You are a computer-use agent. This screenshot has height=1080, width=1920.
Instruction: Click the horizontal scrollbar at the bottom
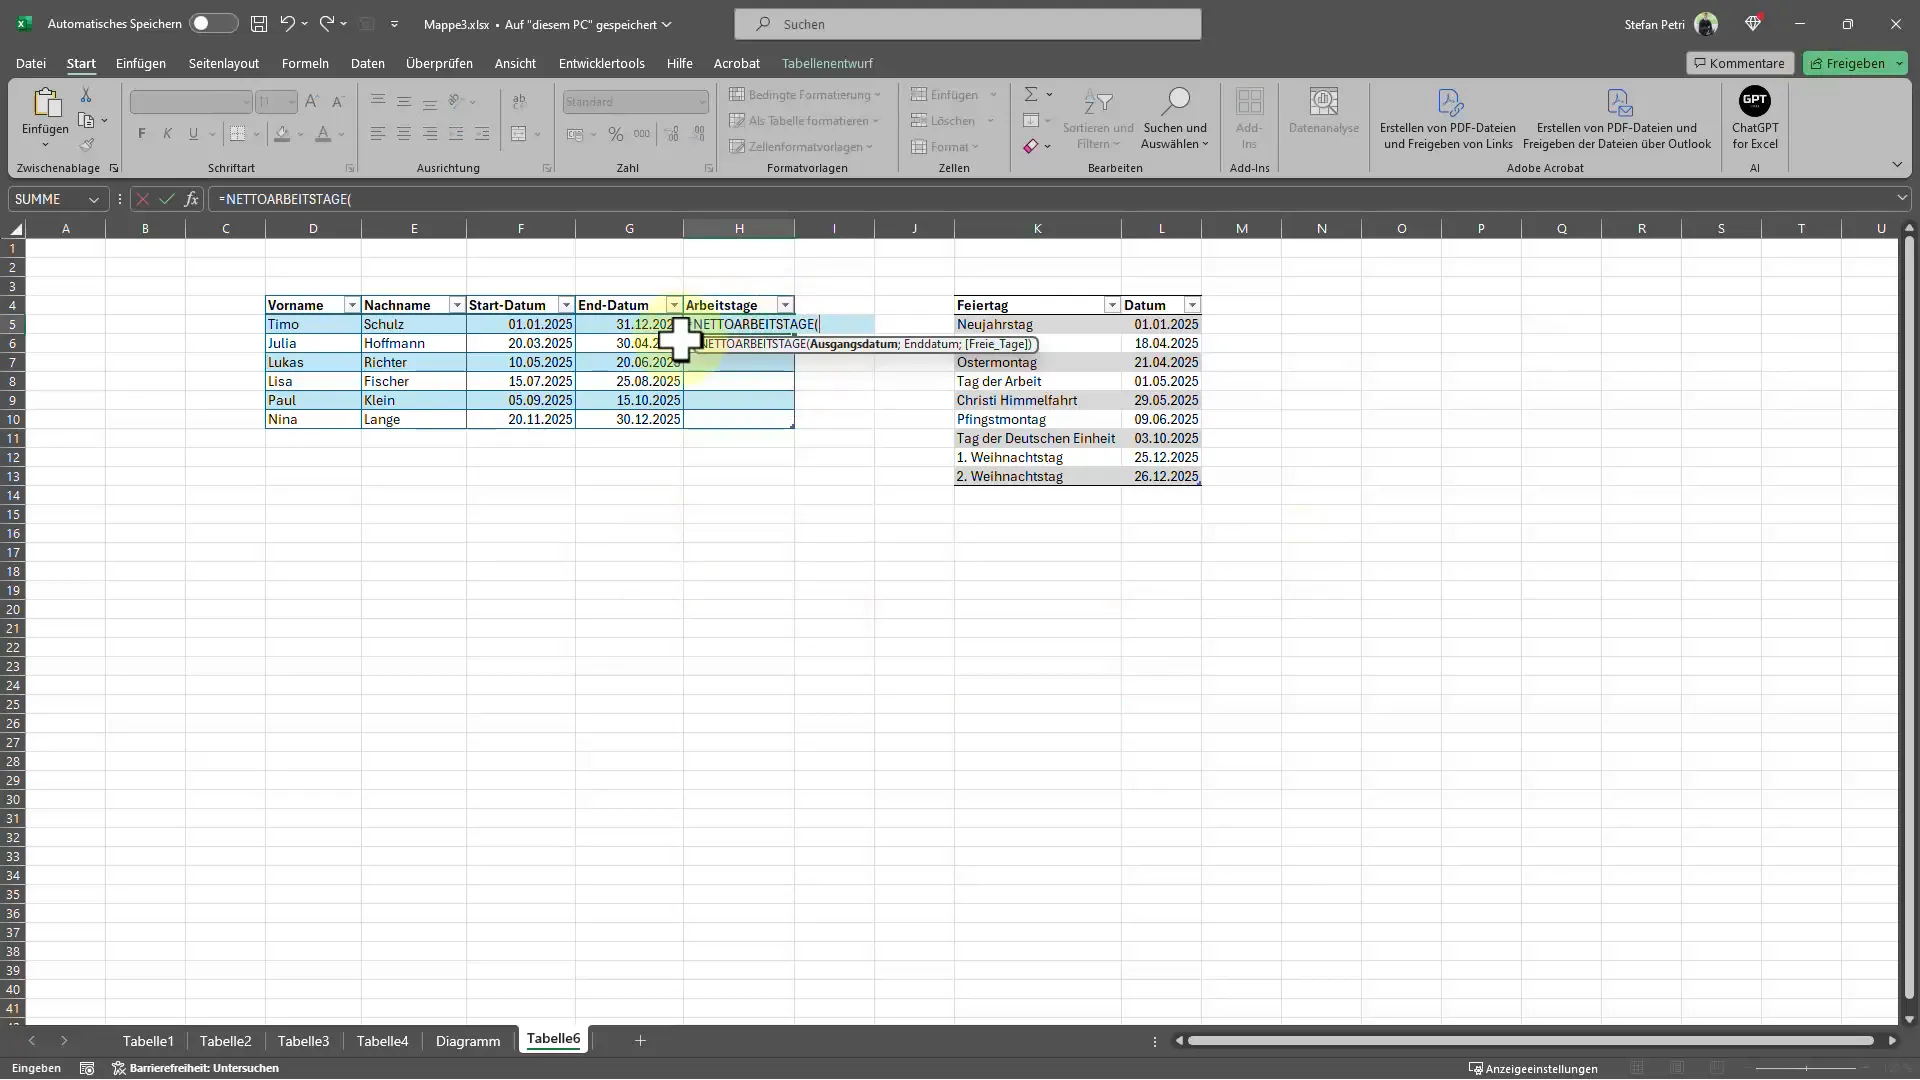tap(1530, 1041)
